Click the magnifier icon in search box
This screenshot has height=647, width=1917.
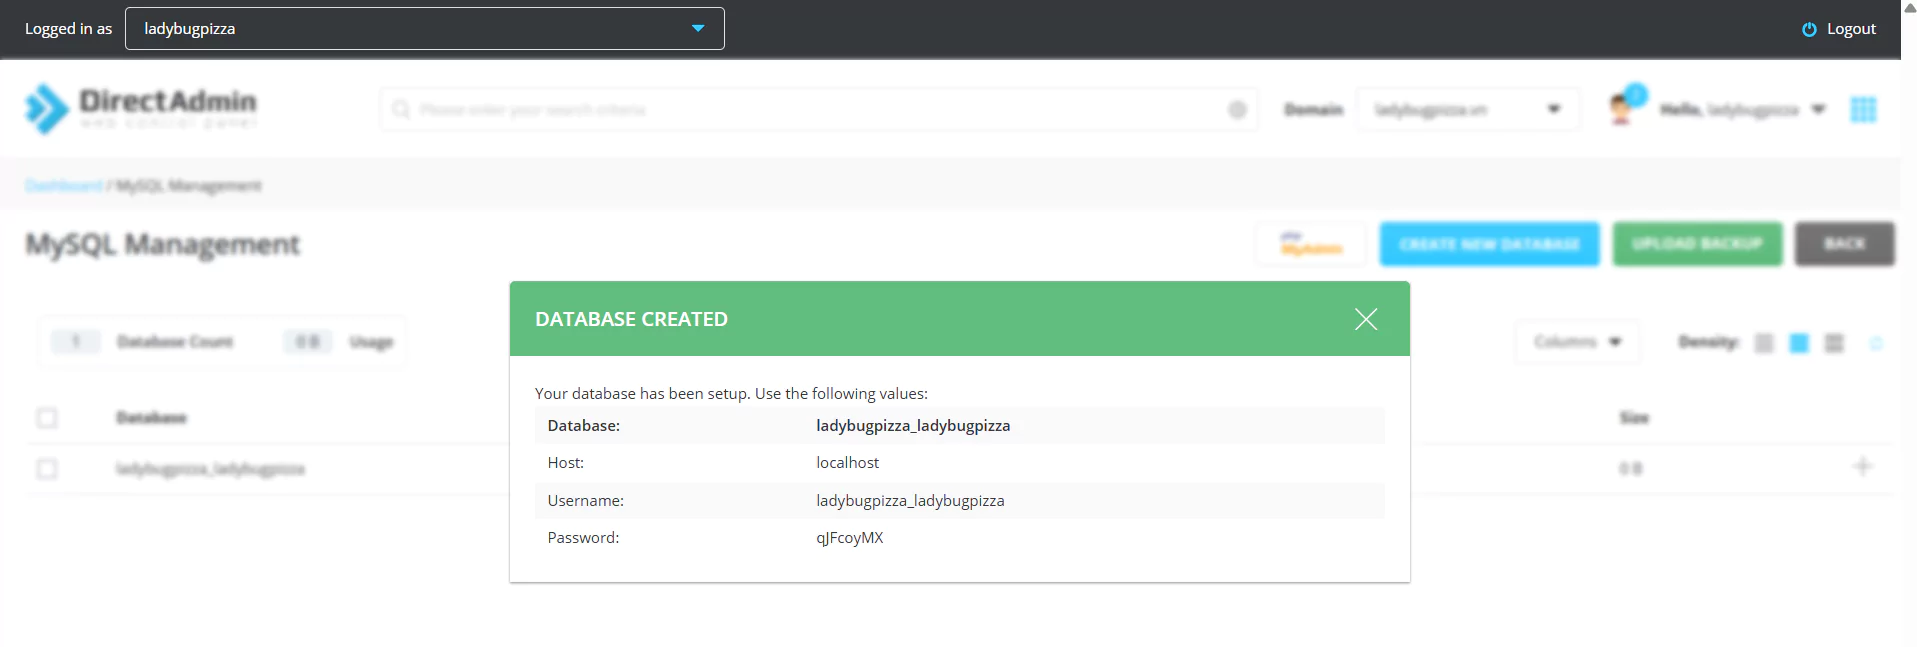point(401,109)
